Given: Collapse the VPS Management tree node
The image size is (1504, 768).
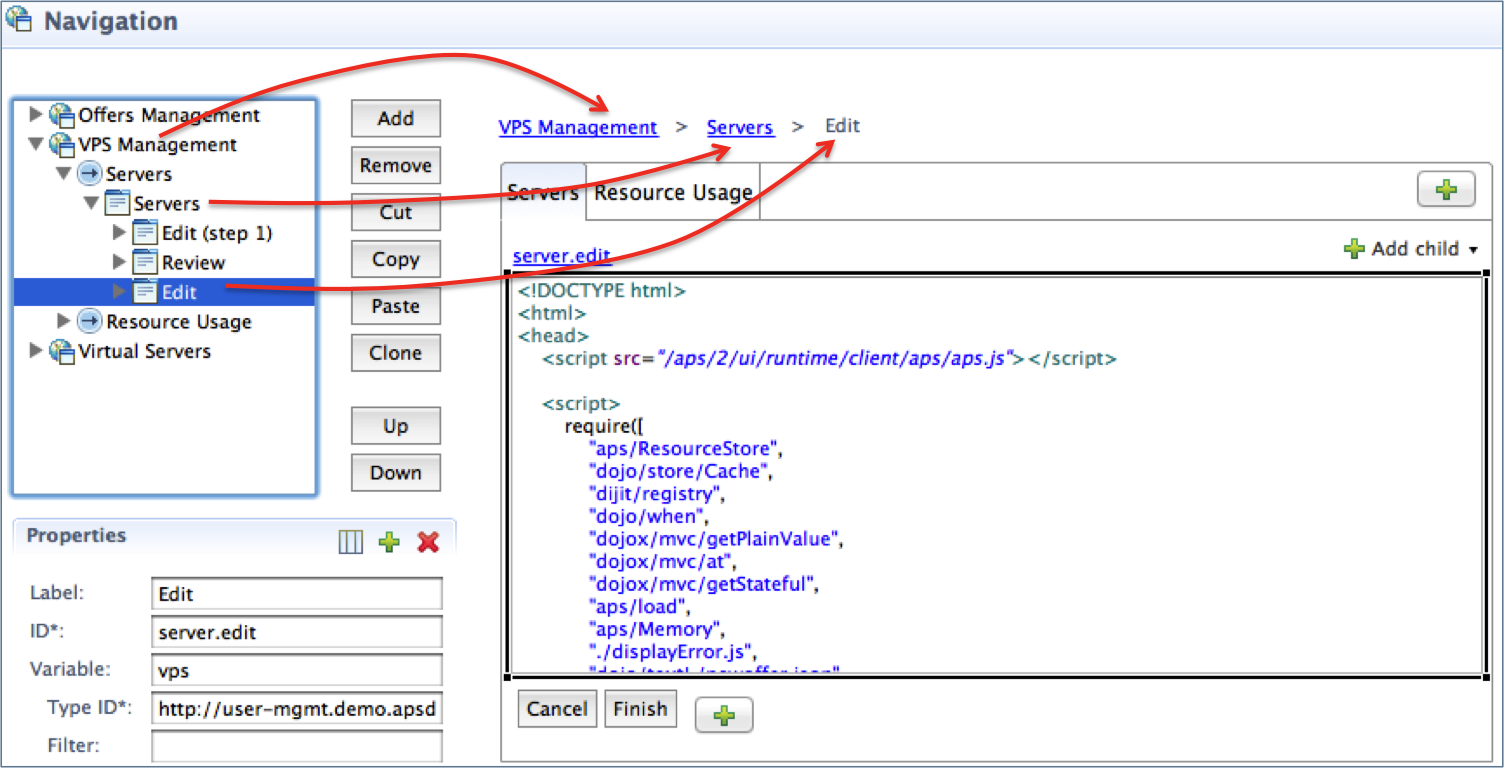Looking at the screenshot, I should tap(37, 144).
